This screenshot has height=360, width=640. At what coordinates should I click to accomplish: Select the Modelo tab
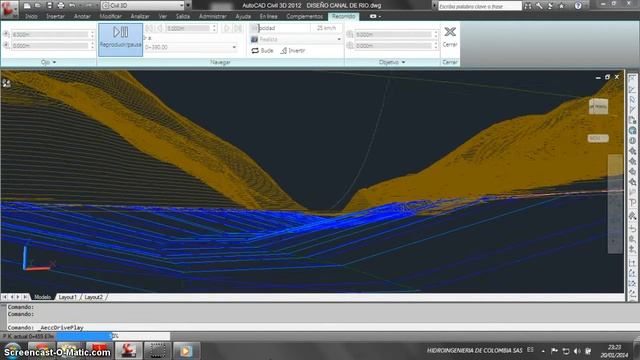pyautogui.click(x=42, y=297)
